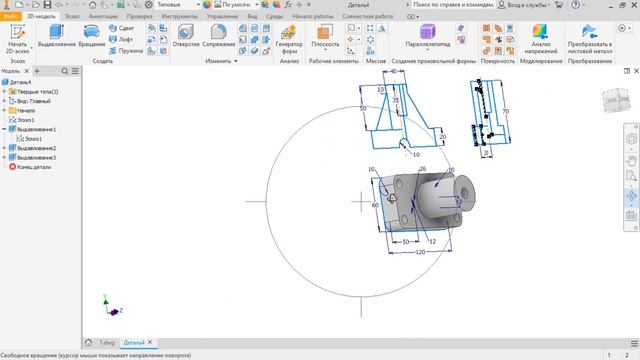Select the mirror tool in Массив panel

[x=382, y=28]
